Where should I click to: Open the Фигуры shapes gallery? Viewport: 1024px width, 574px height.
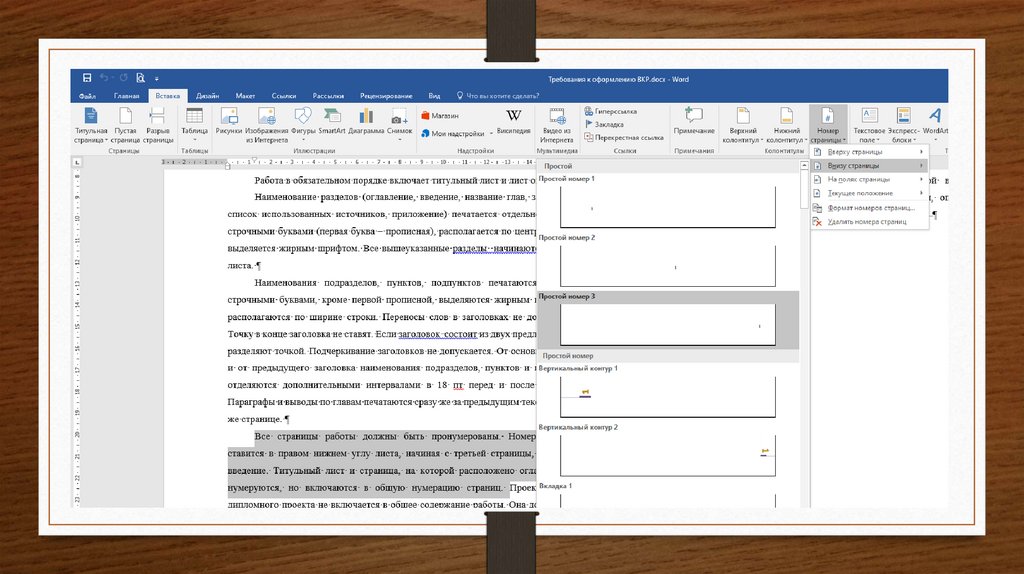click(303, 124)
